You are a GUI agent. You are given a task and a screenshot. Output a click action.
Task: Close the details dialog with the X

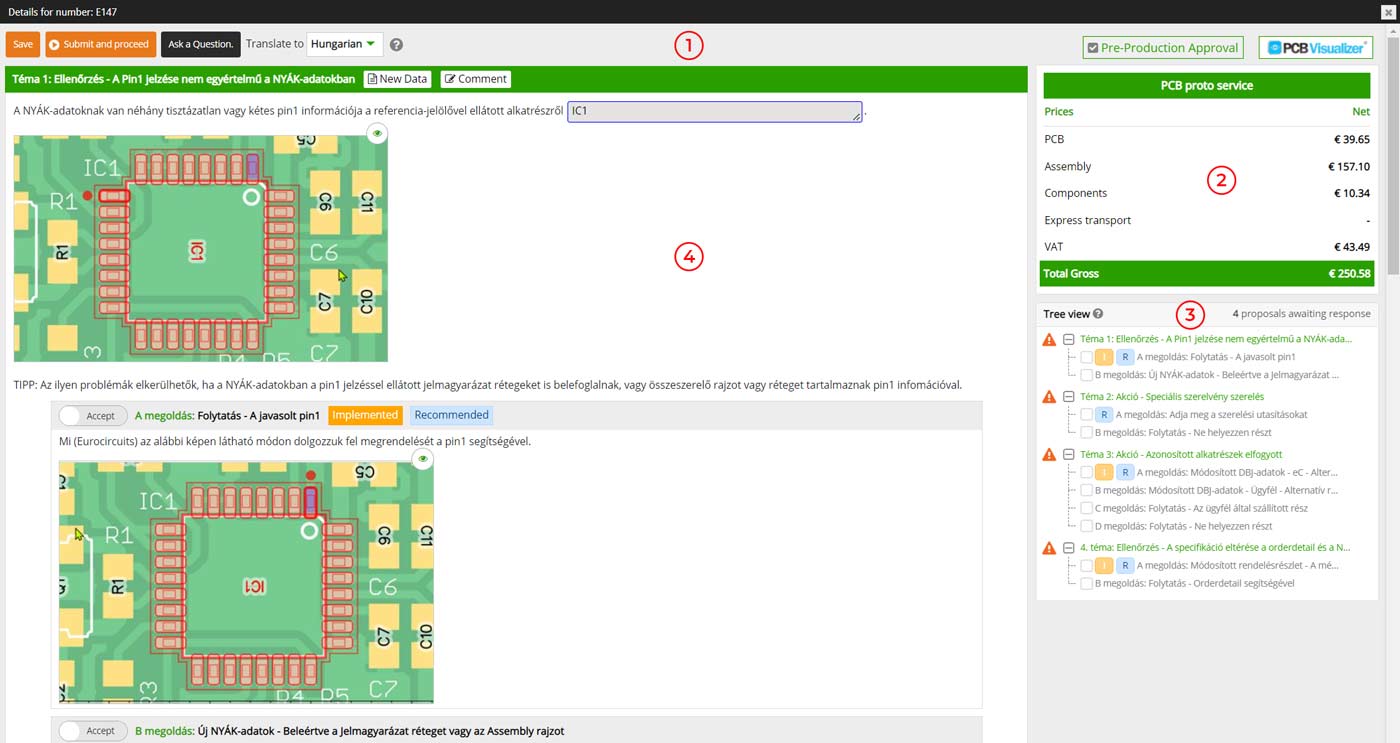click(1388, 11)
